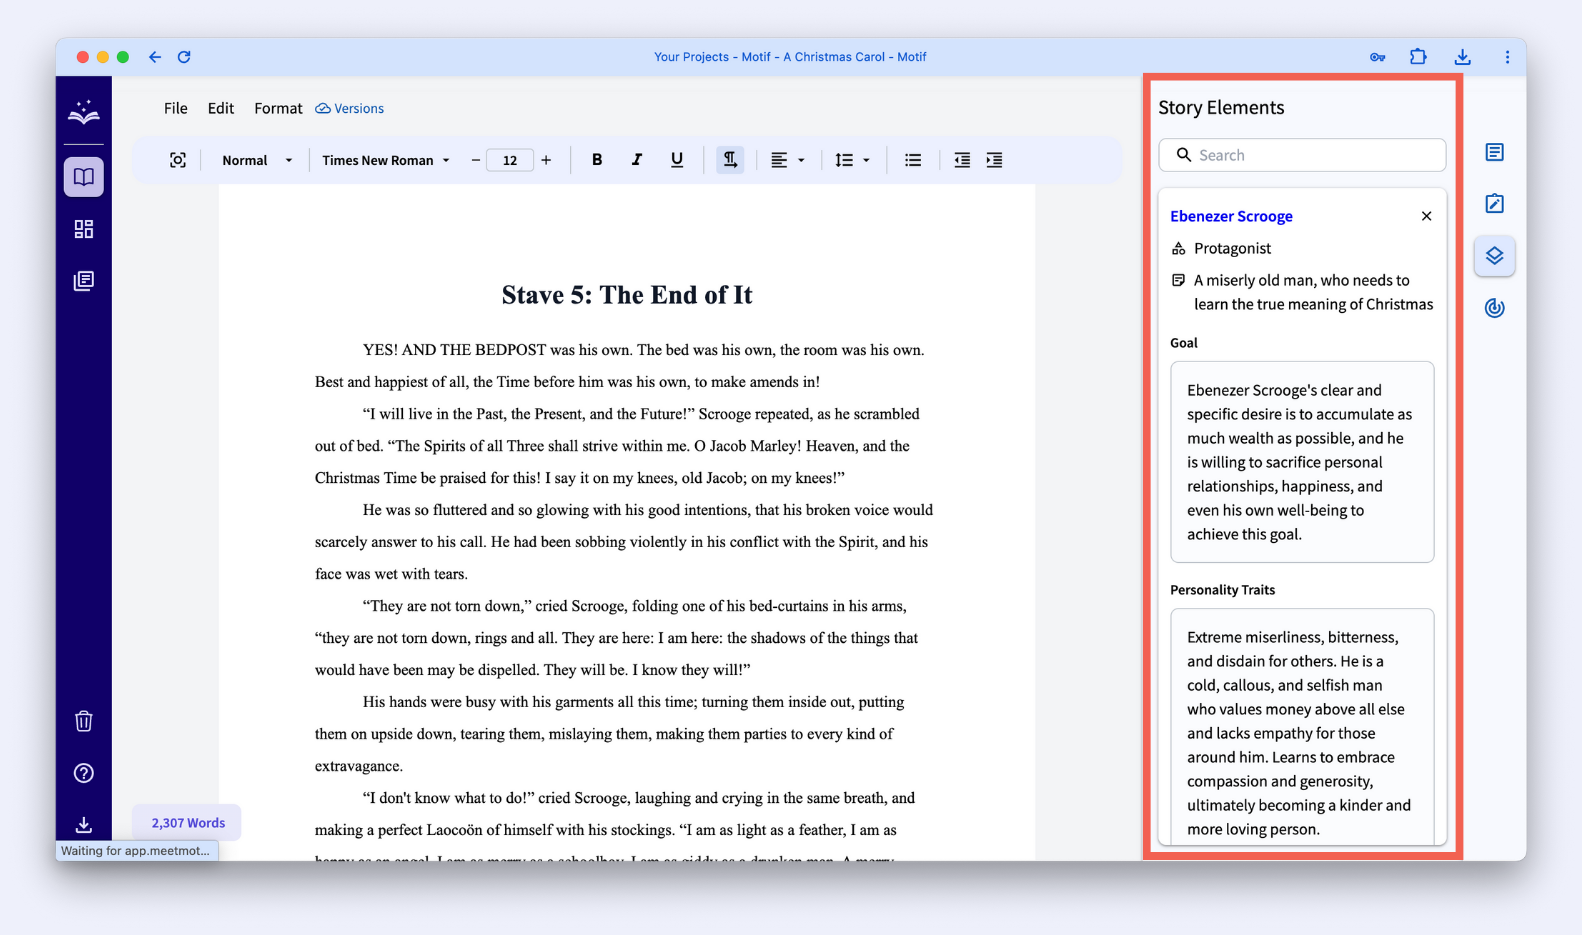
Task: Open the browser extensions puzzle icon
Action: point(1418,57)
